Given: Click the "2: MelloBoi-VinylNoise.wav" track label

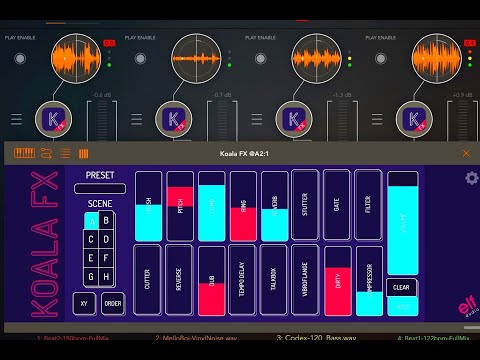Looking at the screenshot, I should point(196,338).
